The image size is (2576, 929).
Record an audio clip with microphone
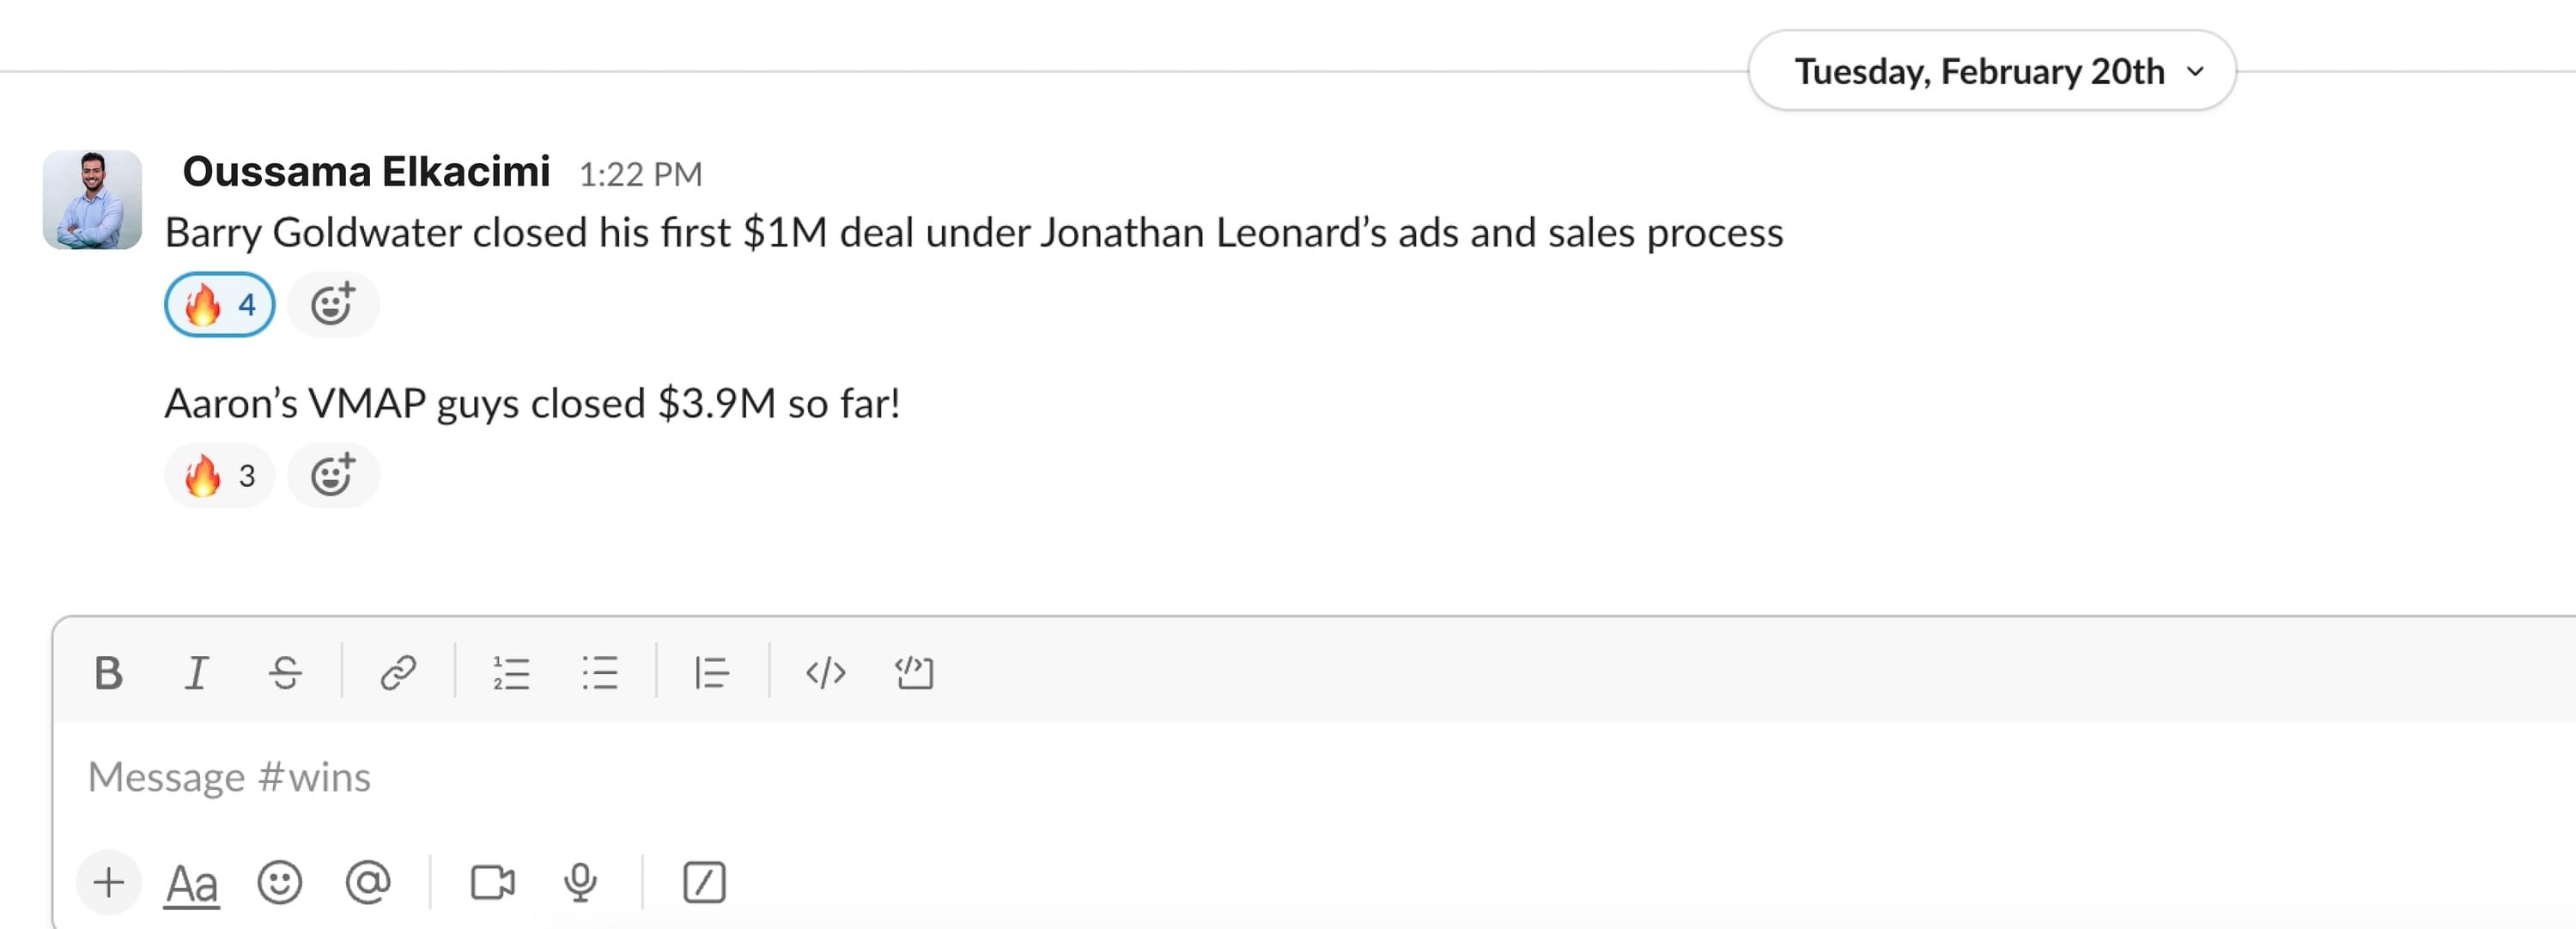click(580, 883)
